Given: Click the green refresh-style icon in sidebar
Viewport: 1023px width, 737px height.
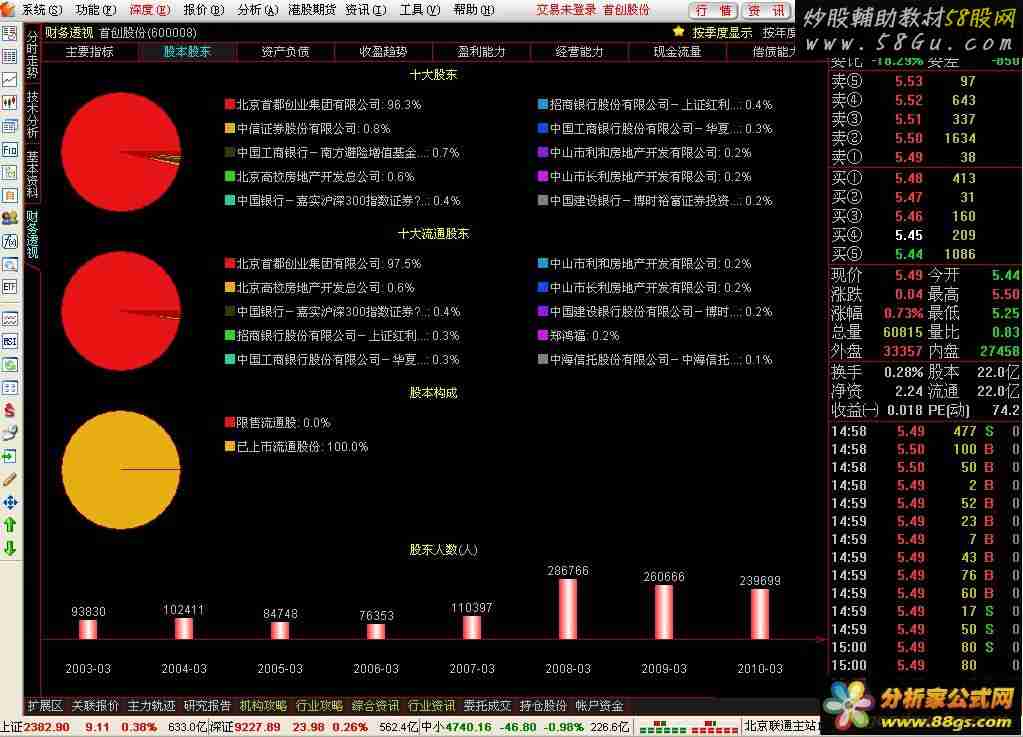Looking at the screenshot, I should click(x=10, y=365).
